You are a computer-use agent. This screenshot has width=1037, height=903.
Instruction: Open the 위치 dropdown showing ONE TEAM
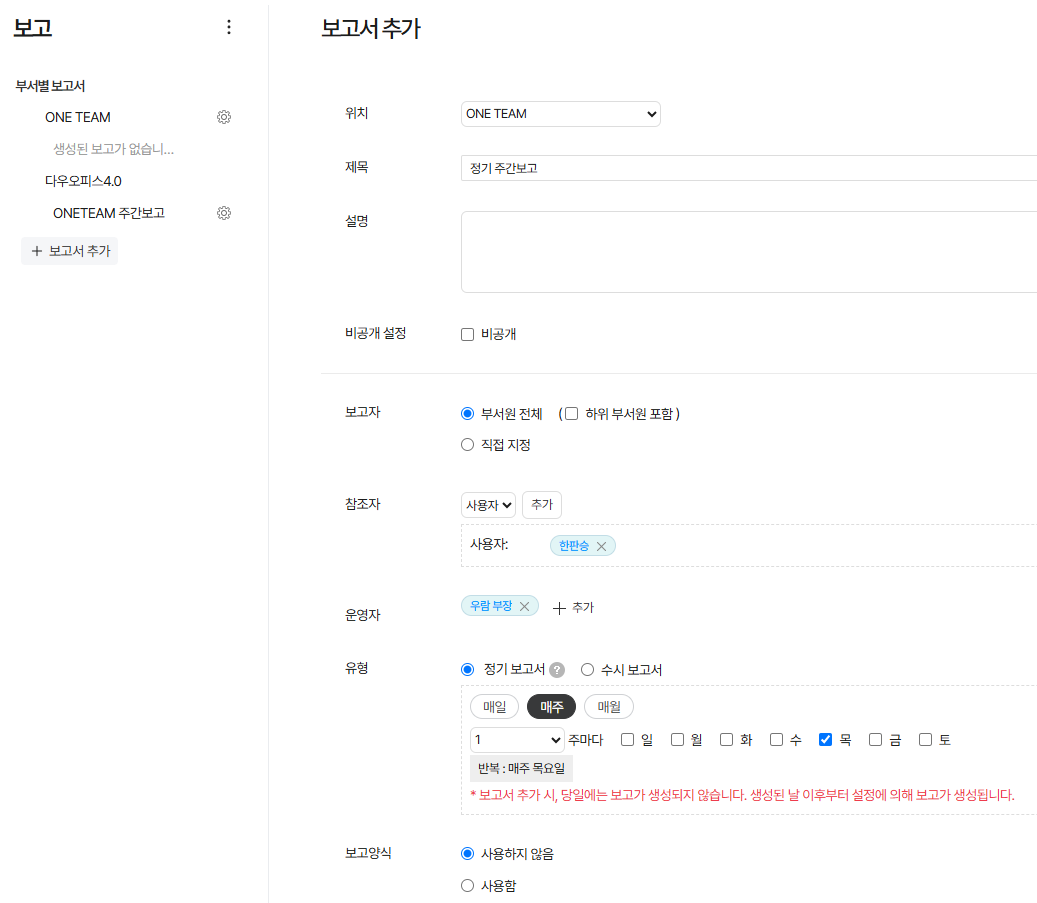tap(560, 114)
